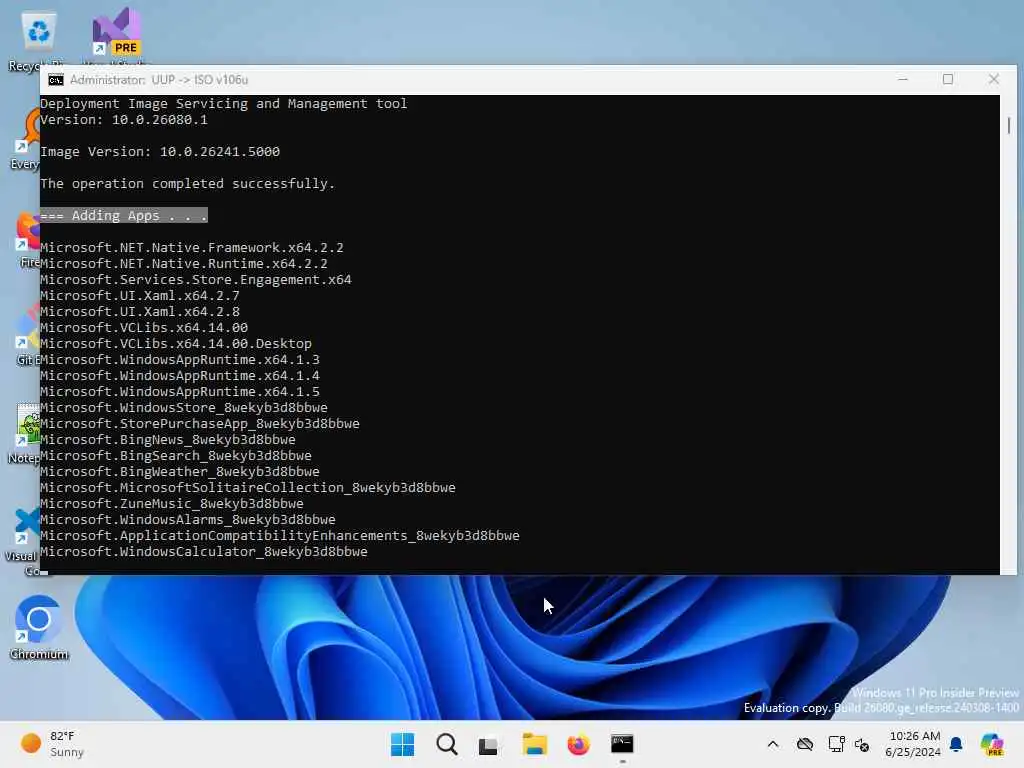Click the cloud sync tray icon
The height and width of the screenshot is (768, 1024).
[805, 744]
